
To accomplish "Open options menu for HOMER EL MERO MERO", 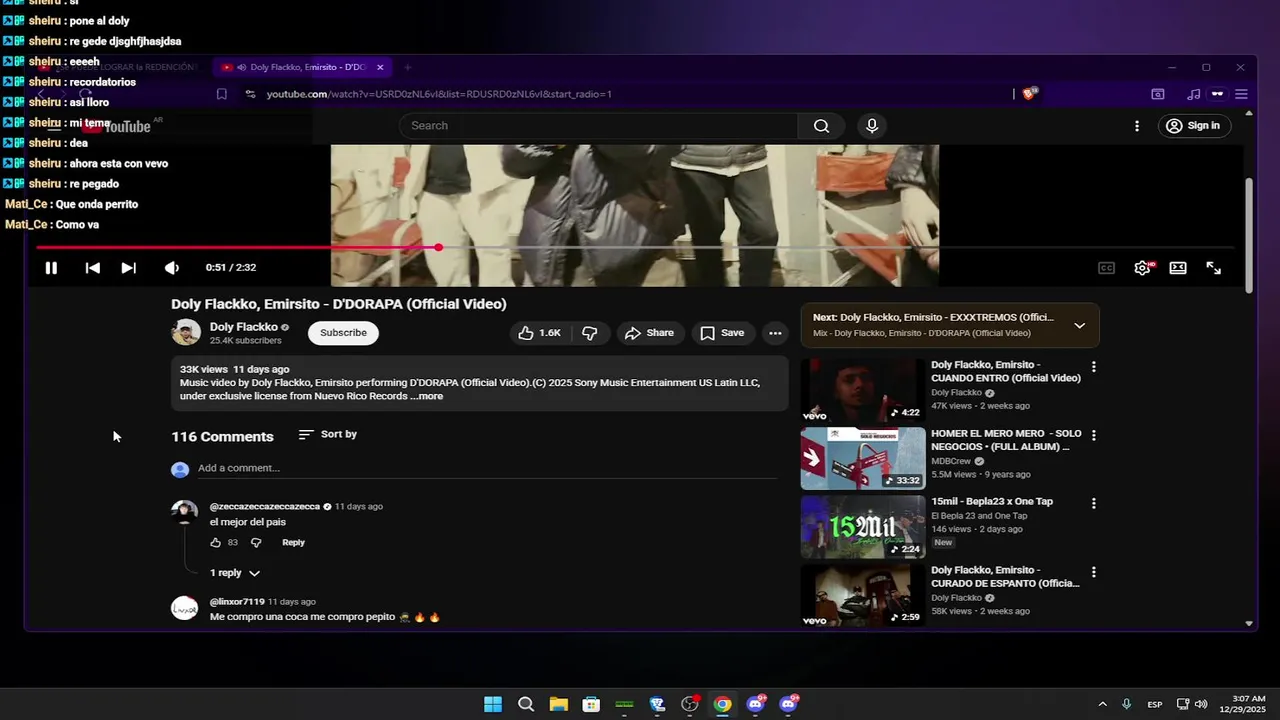I will (1093, 436).
